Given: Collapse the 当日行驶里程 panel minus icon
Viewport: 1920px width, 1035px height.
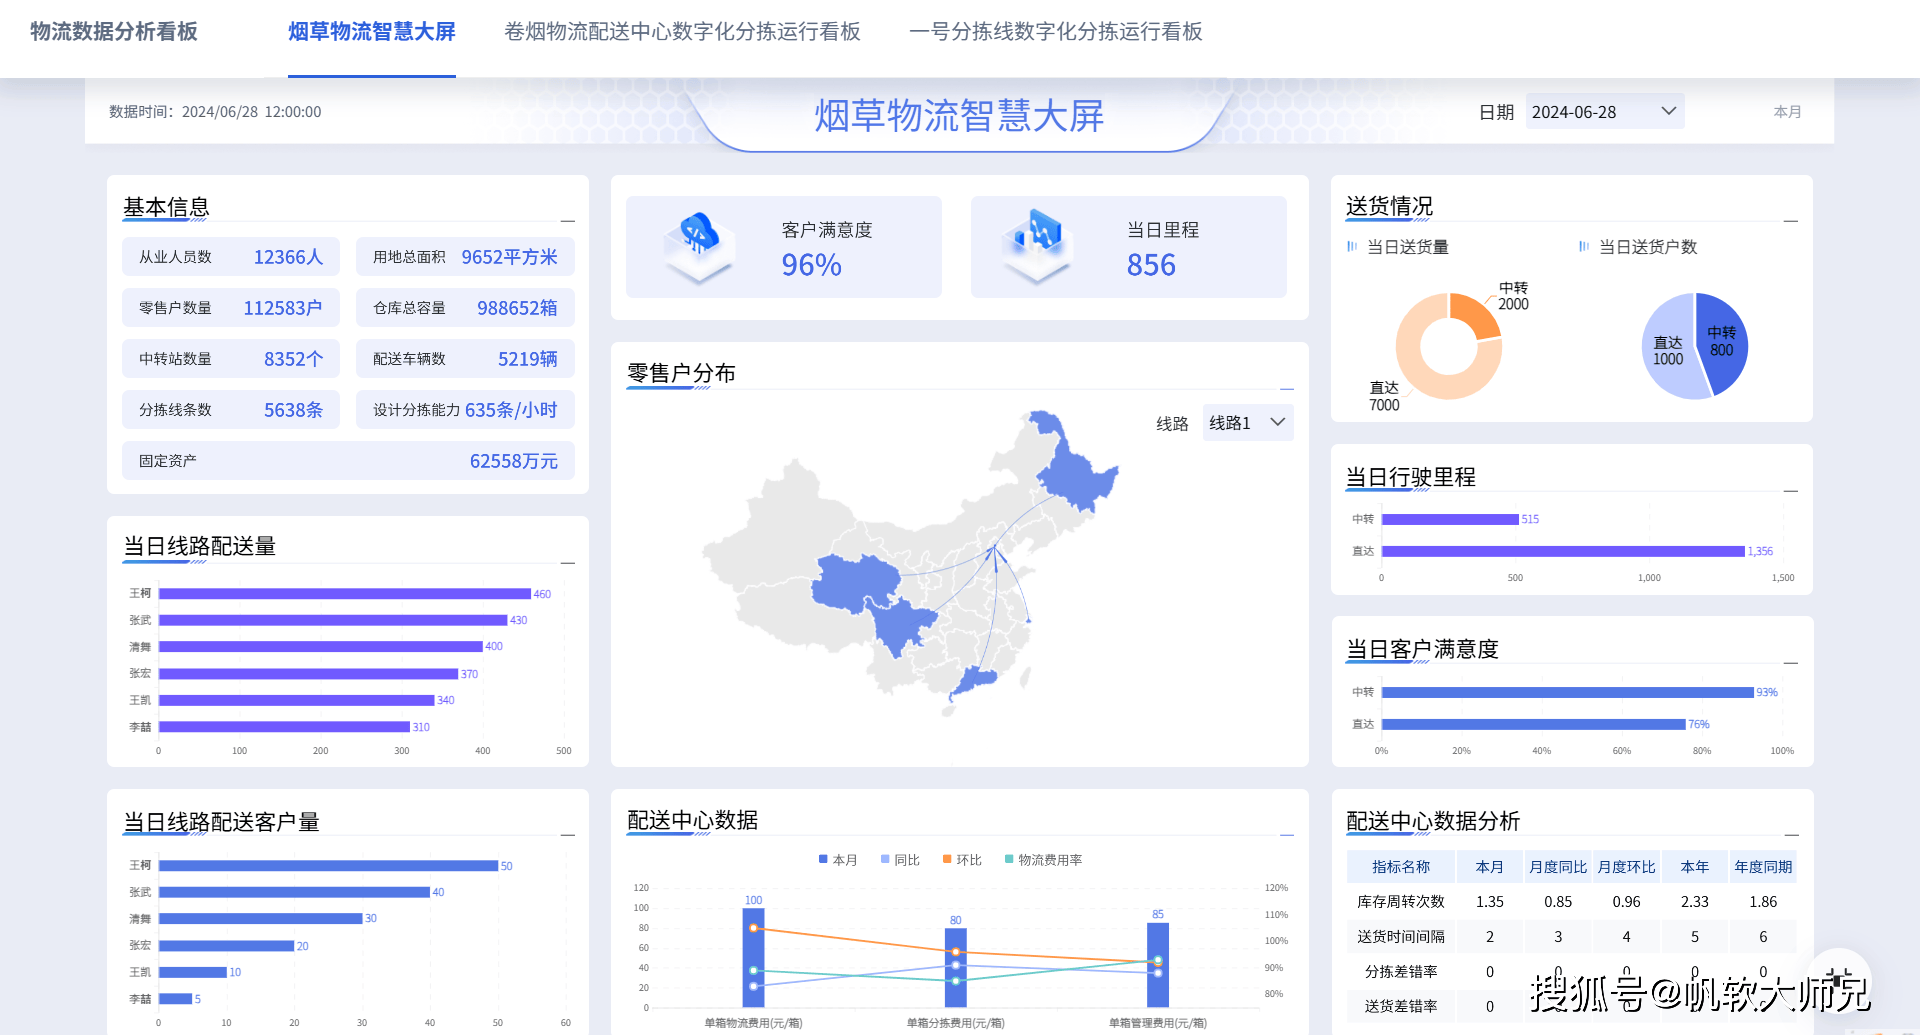Looking at the screenshot, I should [x=1791, y=491].
